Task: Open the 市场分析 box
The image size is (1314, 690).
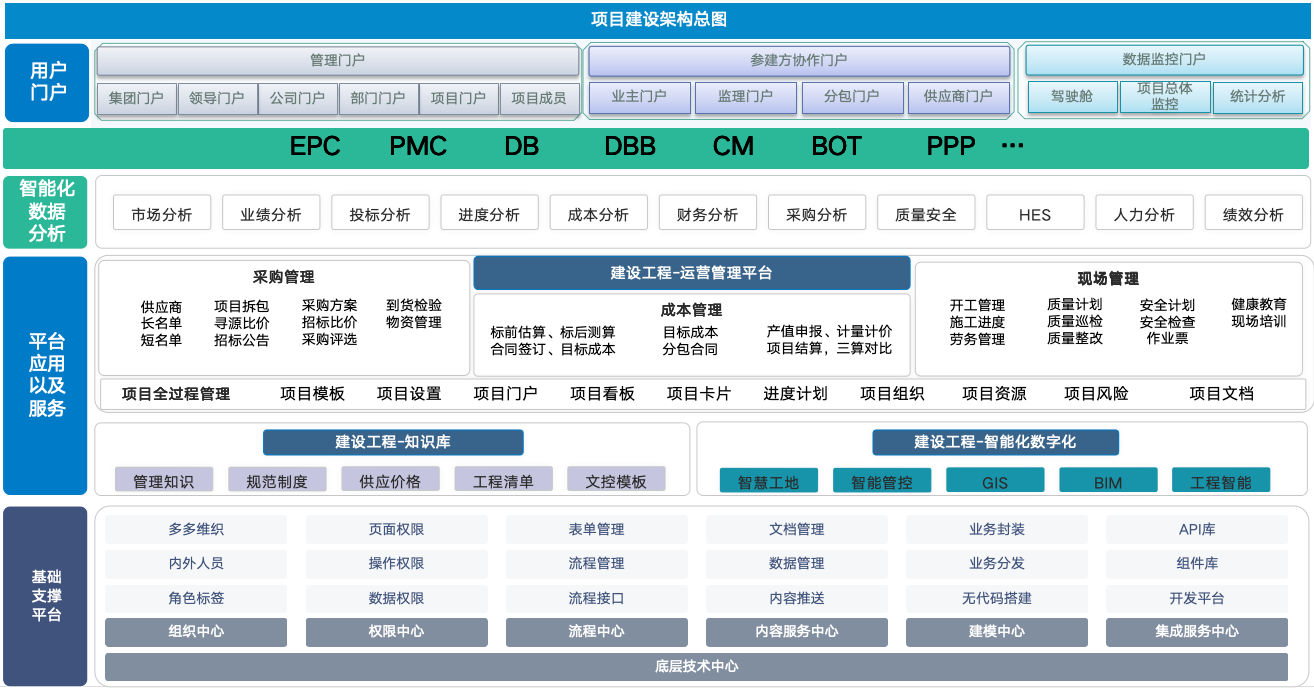Action: tap(162, 214)
